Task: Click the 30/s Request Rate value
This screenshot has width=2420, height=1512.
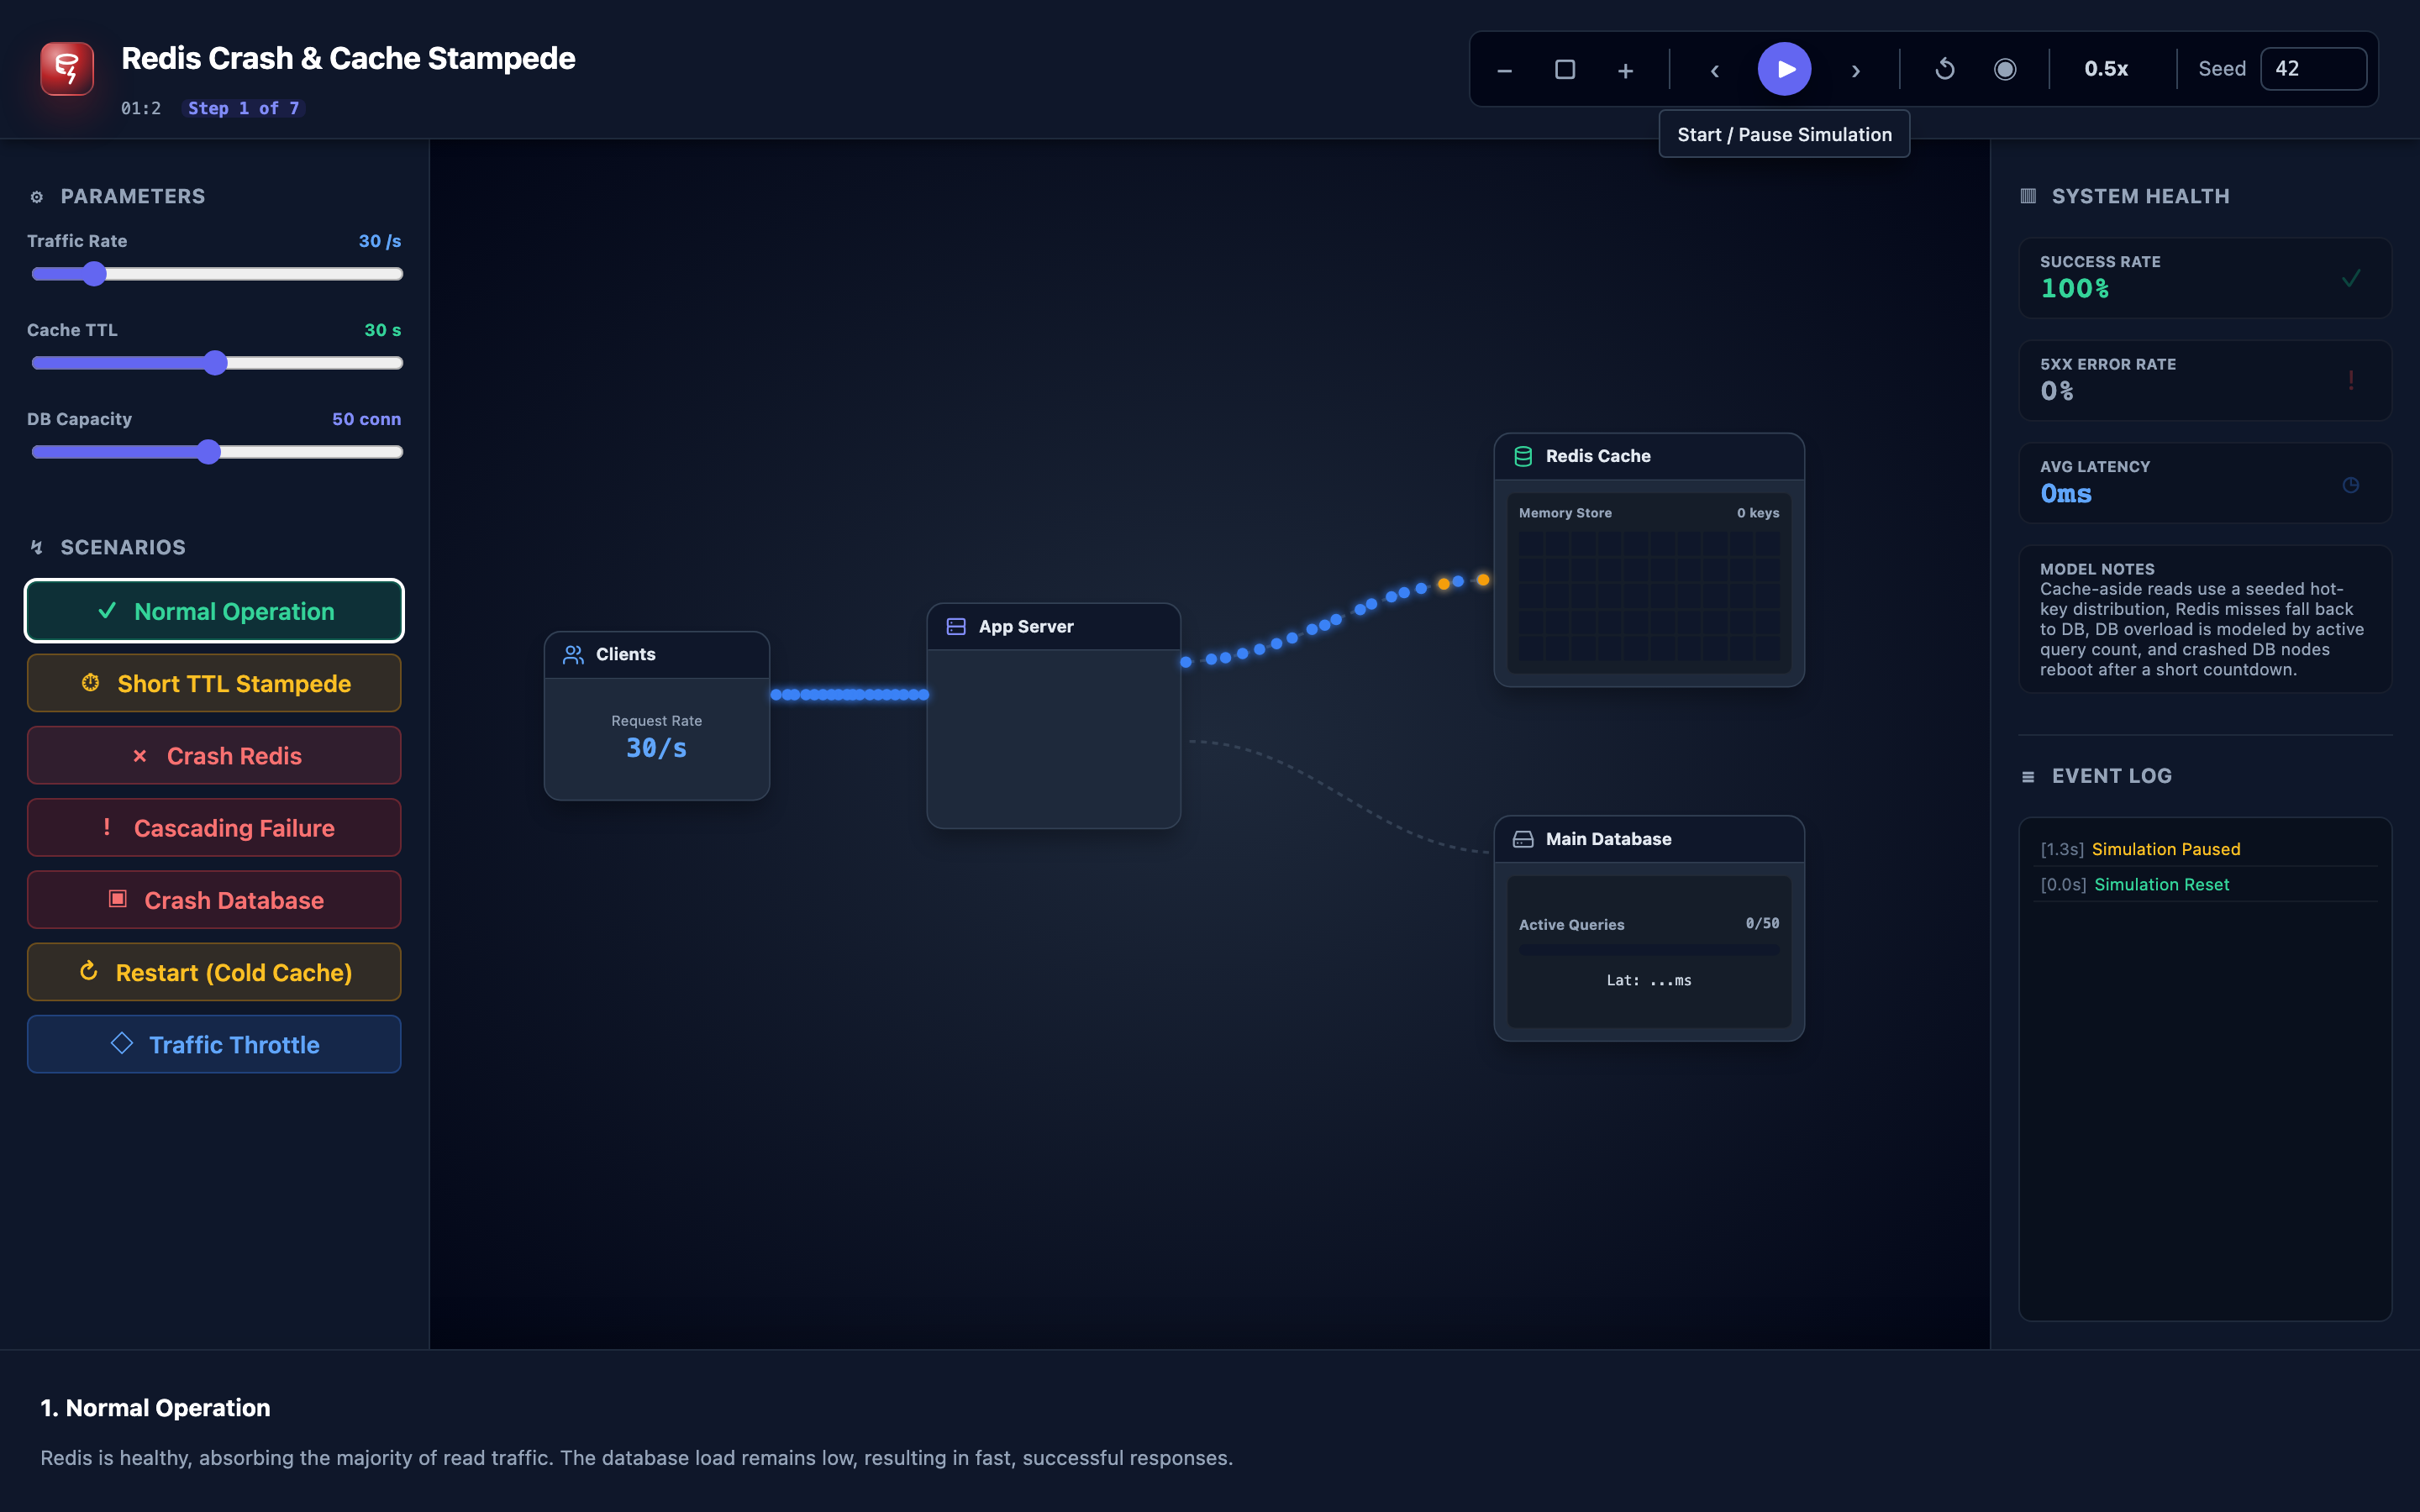Action: pos(656,748)
